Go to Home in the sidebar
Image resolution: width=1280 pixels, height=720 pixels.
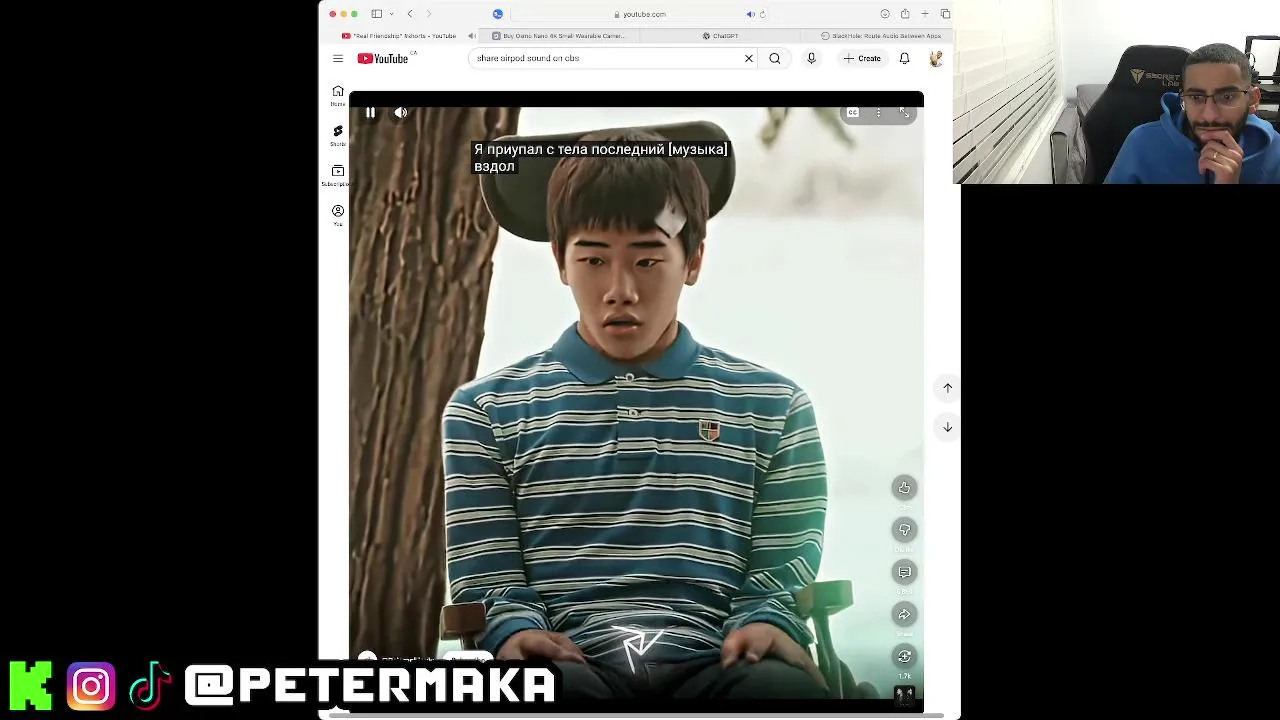tap(338, 95)
